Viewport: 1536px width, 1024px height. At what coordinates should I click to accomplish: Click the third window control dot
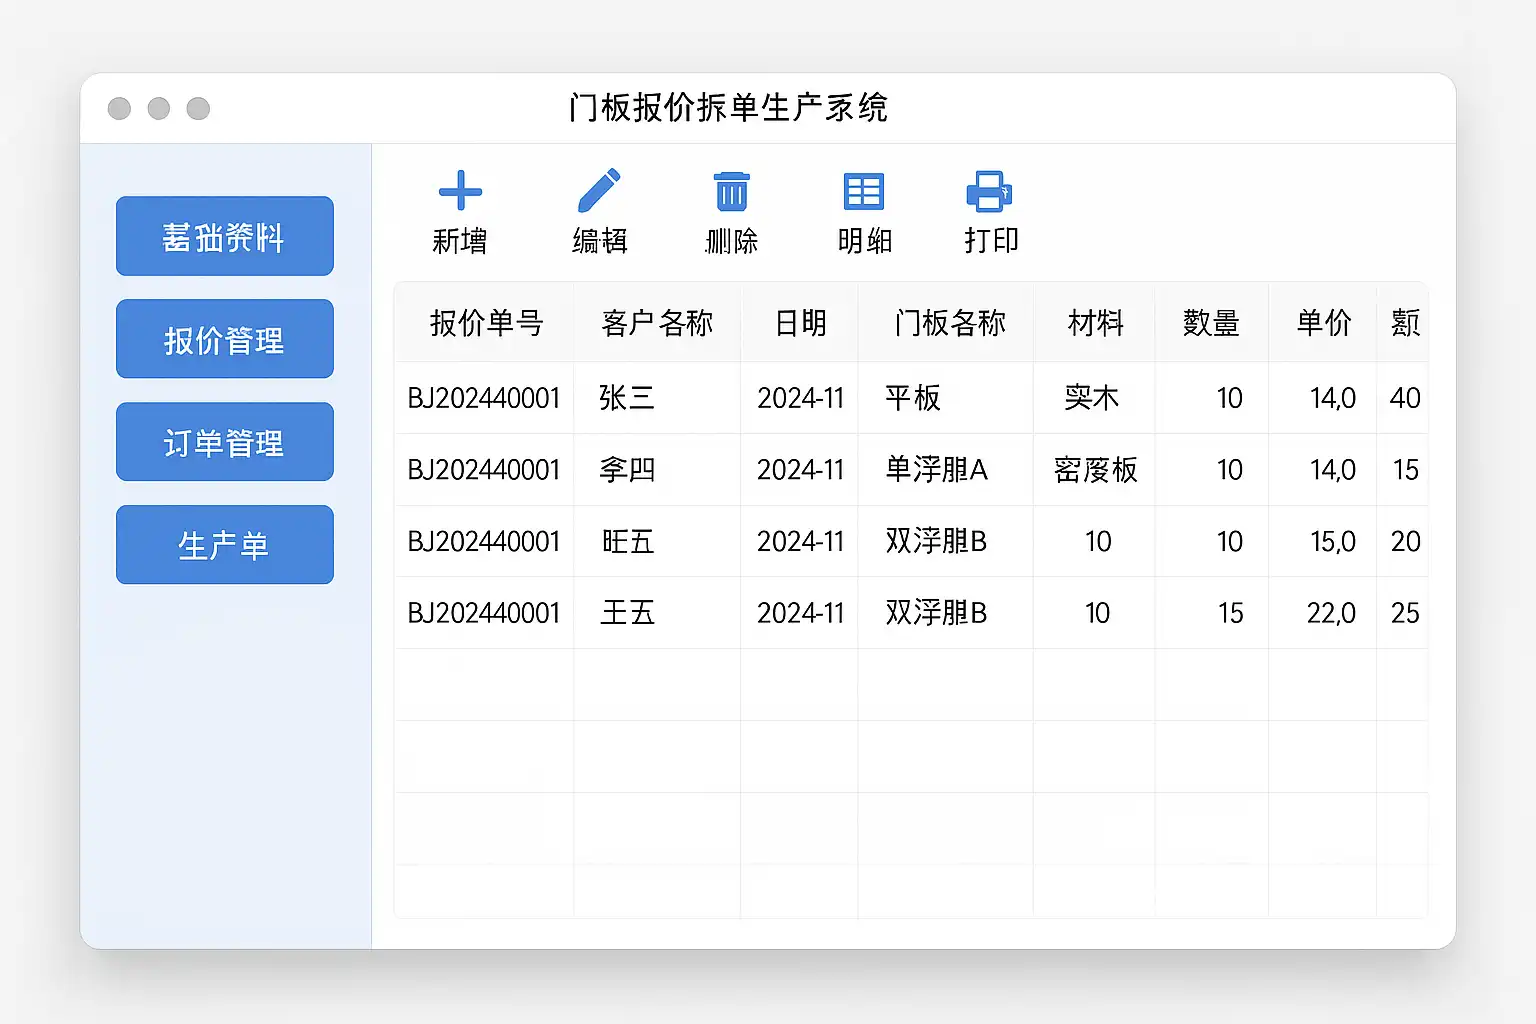click(x=198, y=108)
